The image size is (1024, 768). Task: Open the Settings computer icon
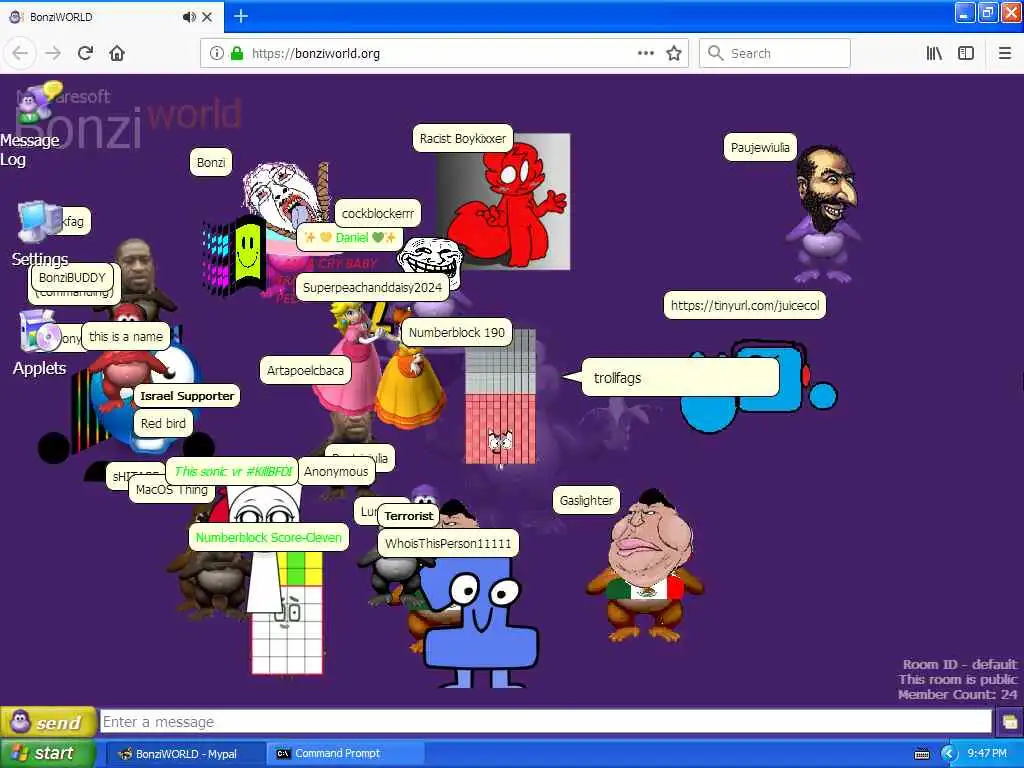(x=39, y=223)
